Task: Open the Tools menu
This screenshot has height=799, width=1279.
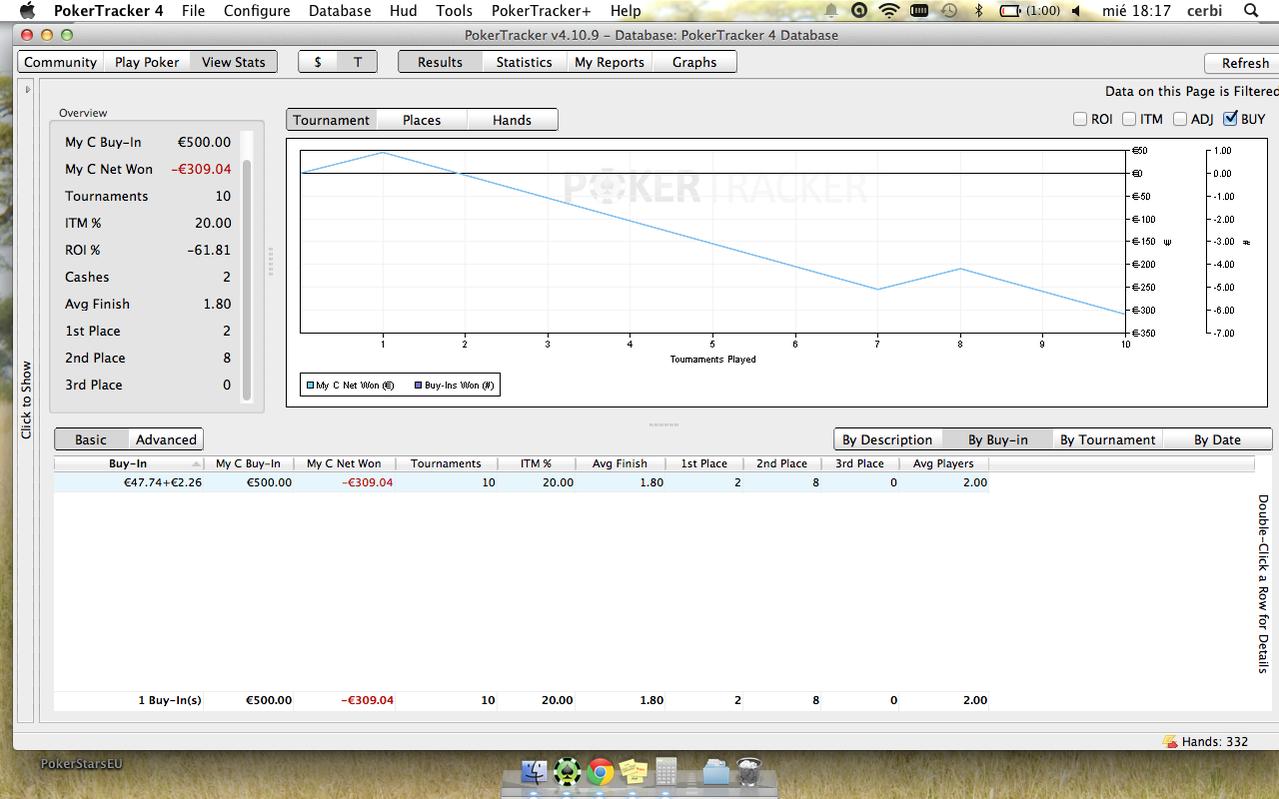Action: tap(454, 10)
